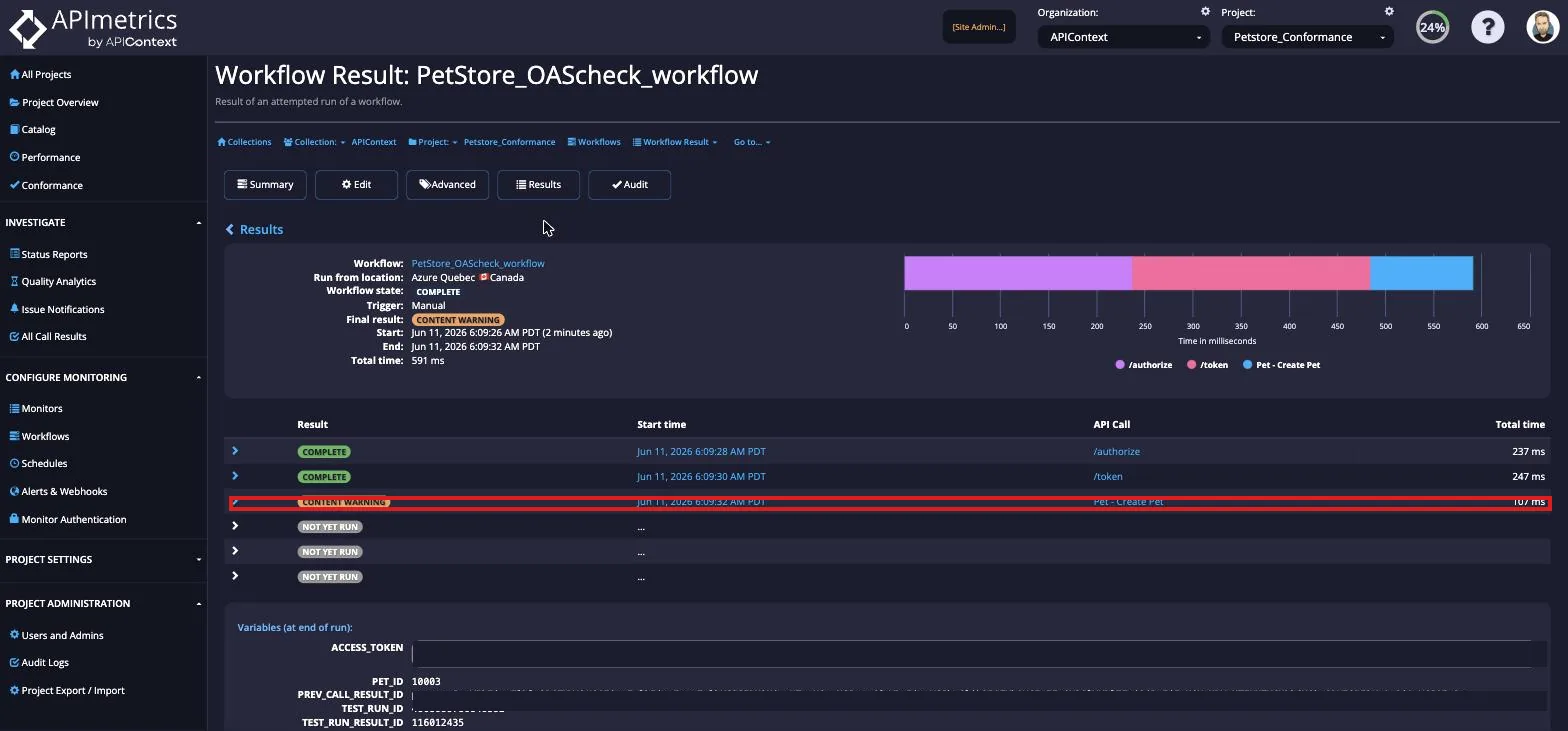Image resolution: width=1568 pixels, height=731 pixels.
Task: Click the purple /authorize timing bar
Action: [x=1018, y=273]
